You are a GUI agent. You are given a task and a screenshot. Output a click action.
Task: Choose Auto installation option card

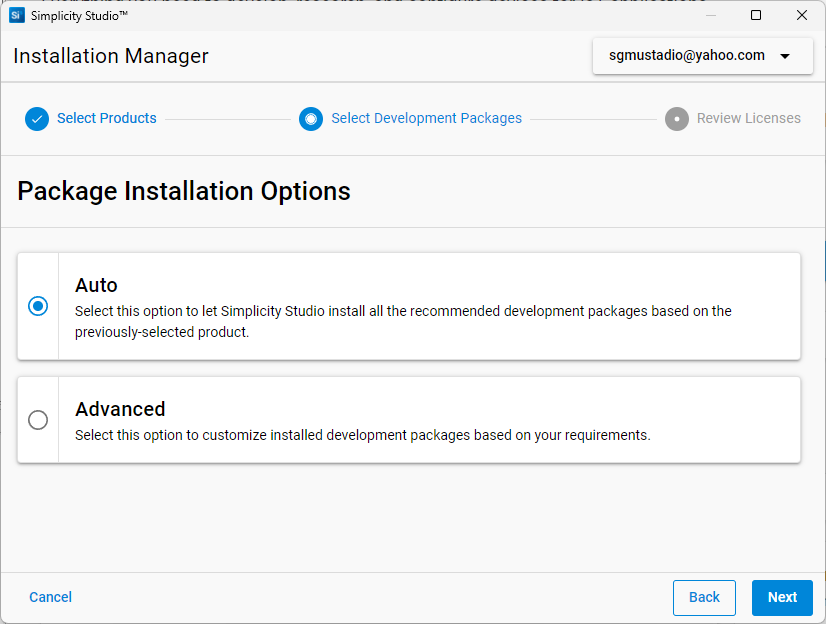pyautogui.click(x=400, y=307)
